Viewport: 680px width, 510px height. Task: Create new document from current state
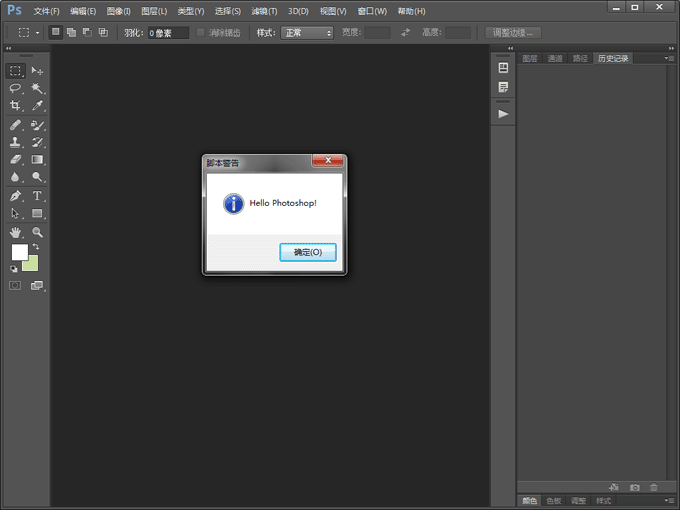pos(614,487)
